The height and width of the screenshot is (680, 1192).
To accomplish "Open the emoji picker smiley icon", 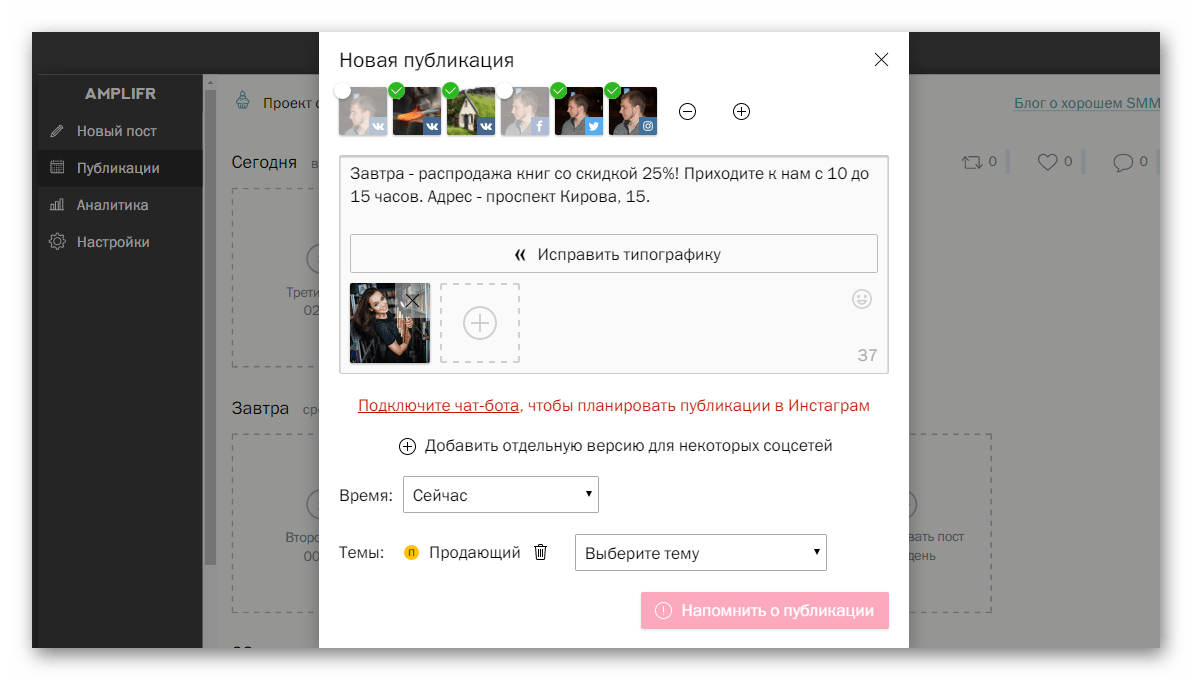I will [861, 298].
